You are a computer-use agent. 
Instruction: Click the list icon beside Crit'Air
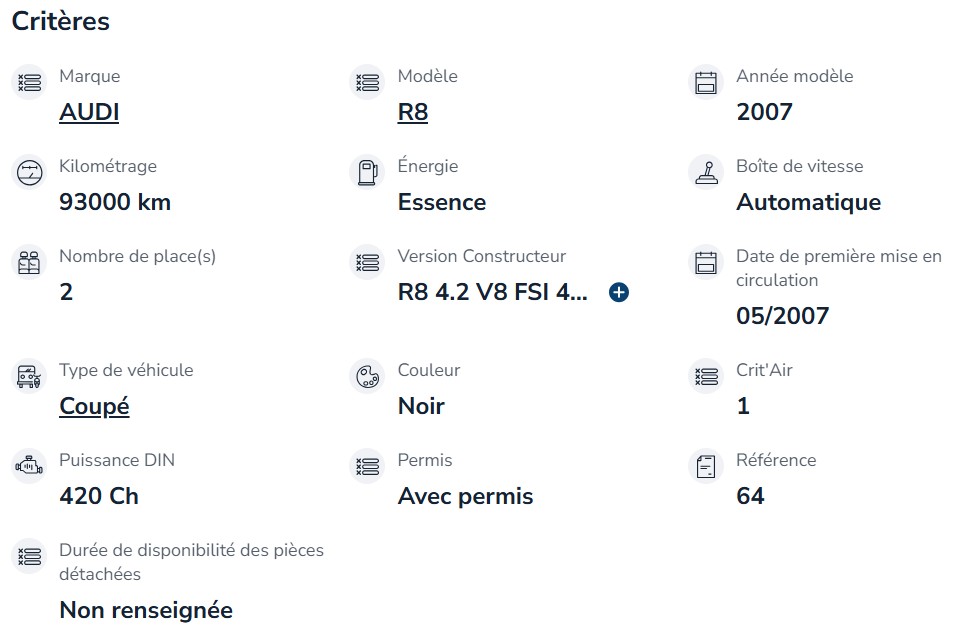(706, 376)
